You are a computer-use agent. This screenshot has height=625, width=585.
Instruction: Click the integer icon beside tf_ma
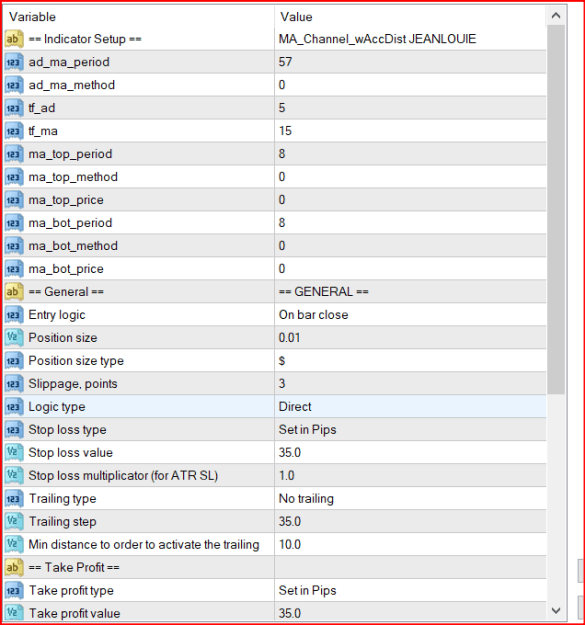(13, 131)
